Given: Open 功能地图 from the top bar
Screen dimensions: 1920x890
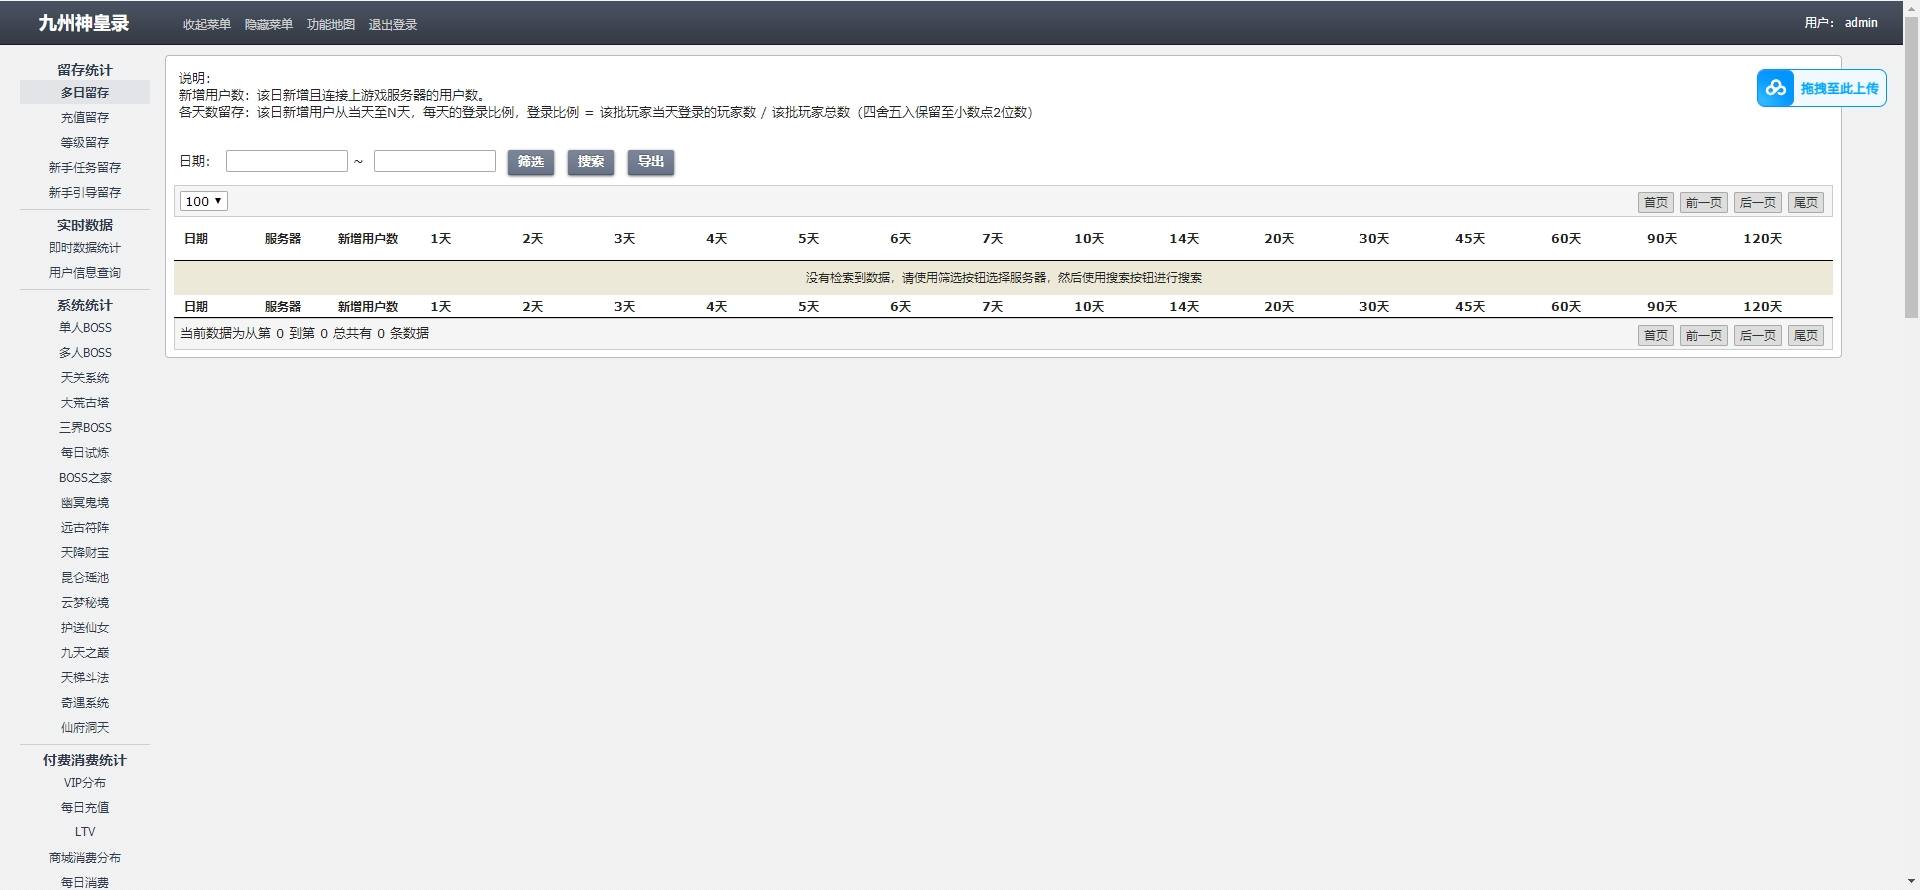Looking at the screenshot, I should pyautogui.click(x=330, y=24).
